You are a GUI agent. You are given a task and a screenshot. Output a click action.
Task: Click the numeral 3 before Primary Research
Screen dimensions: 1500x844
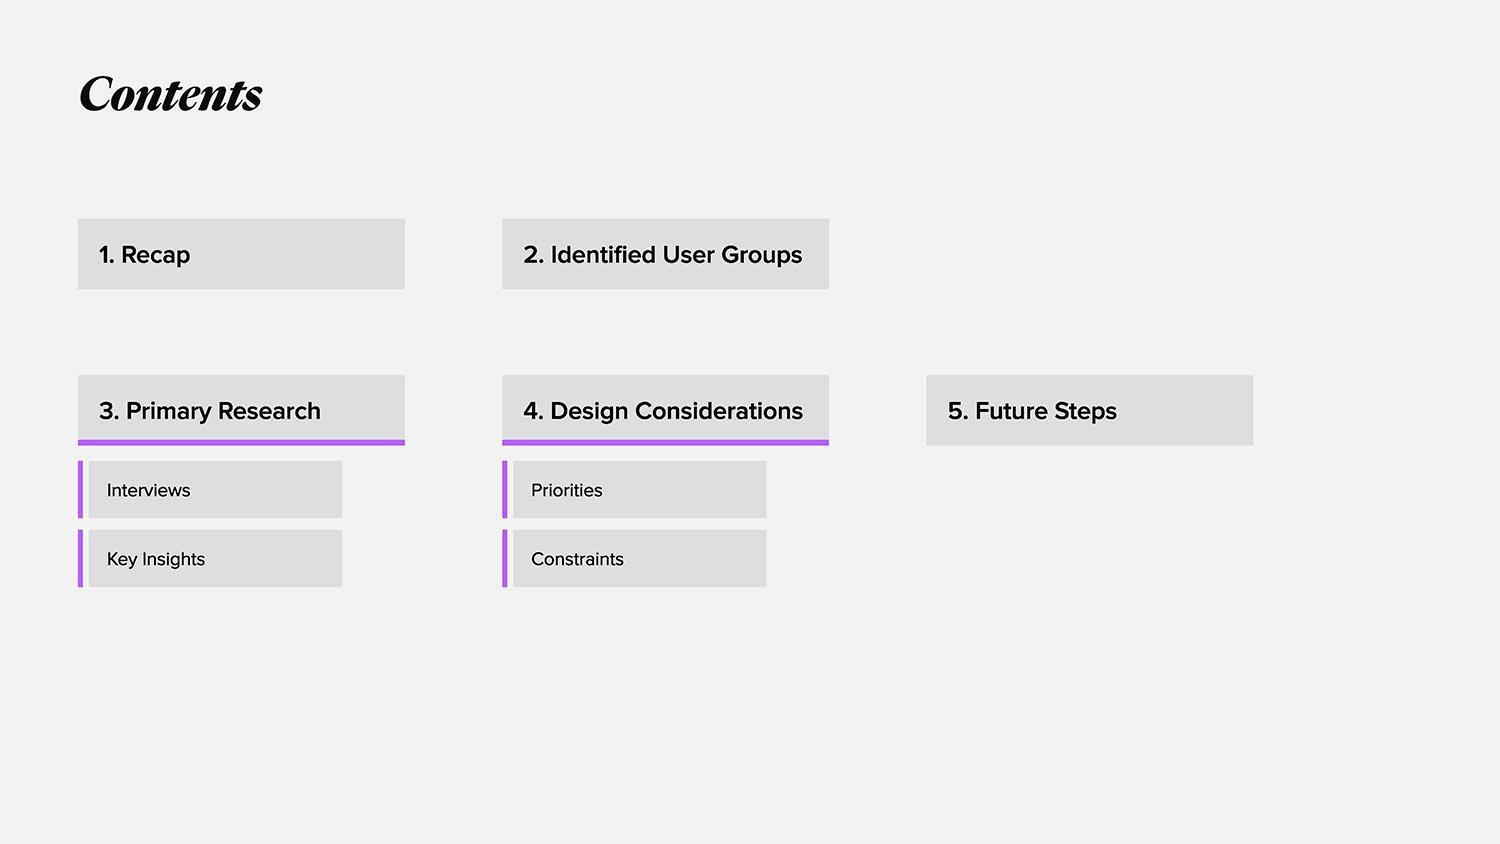[x=107, y=411]
